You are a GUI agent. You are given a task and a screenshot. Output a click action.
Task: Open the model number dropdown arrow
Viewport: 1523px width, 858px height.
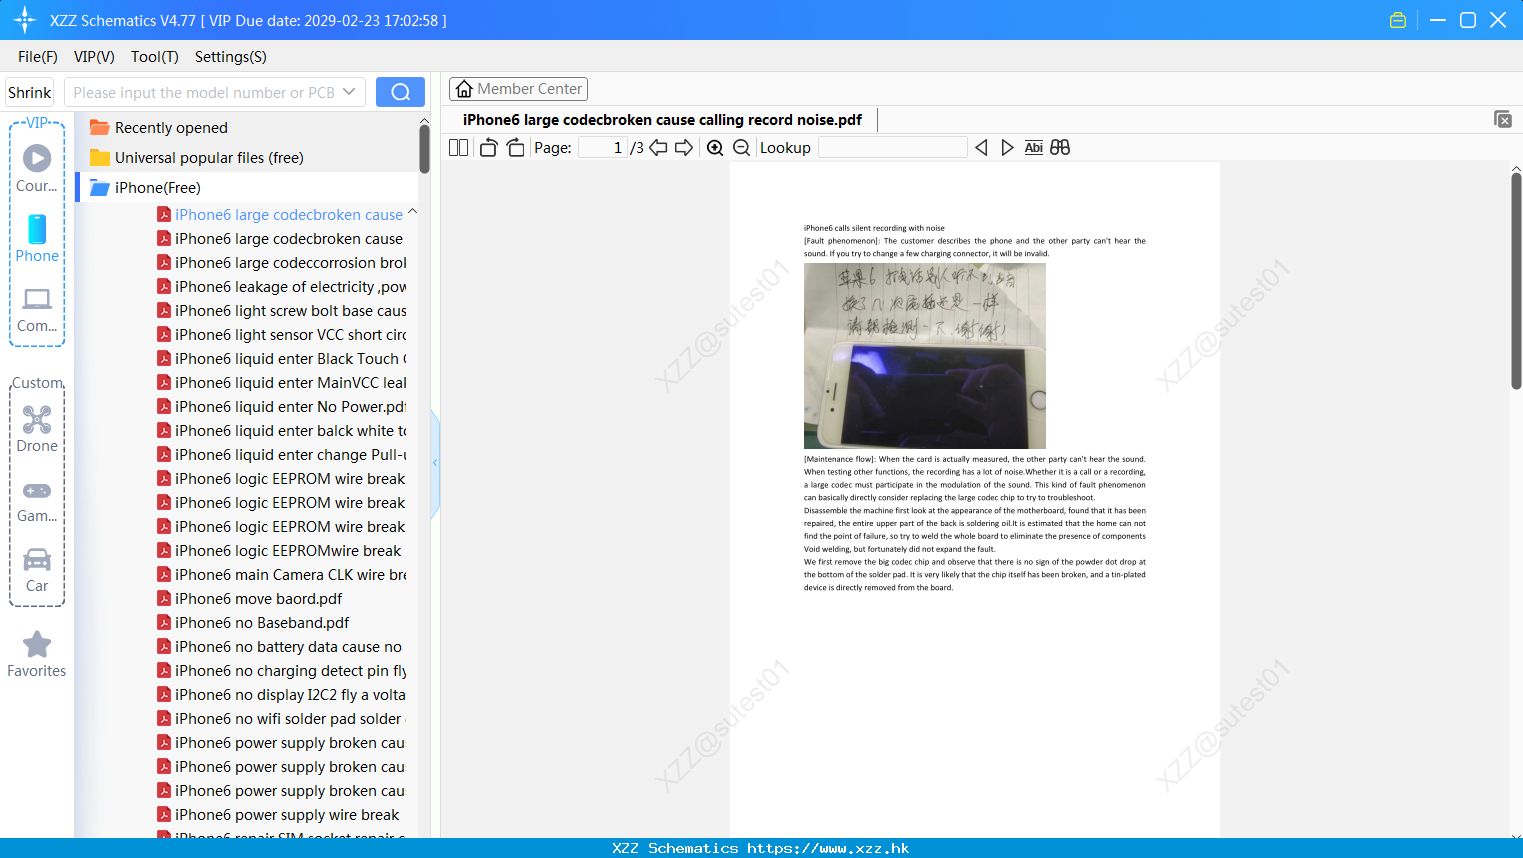[x=349, y=92]
